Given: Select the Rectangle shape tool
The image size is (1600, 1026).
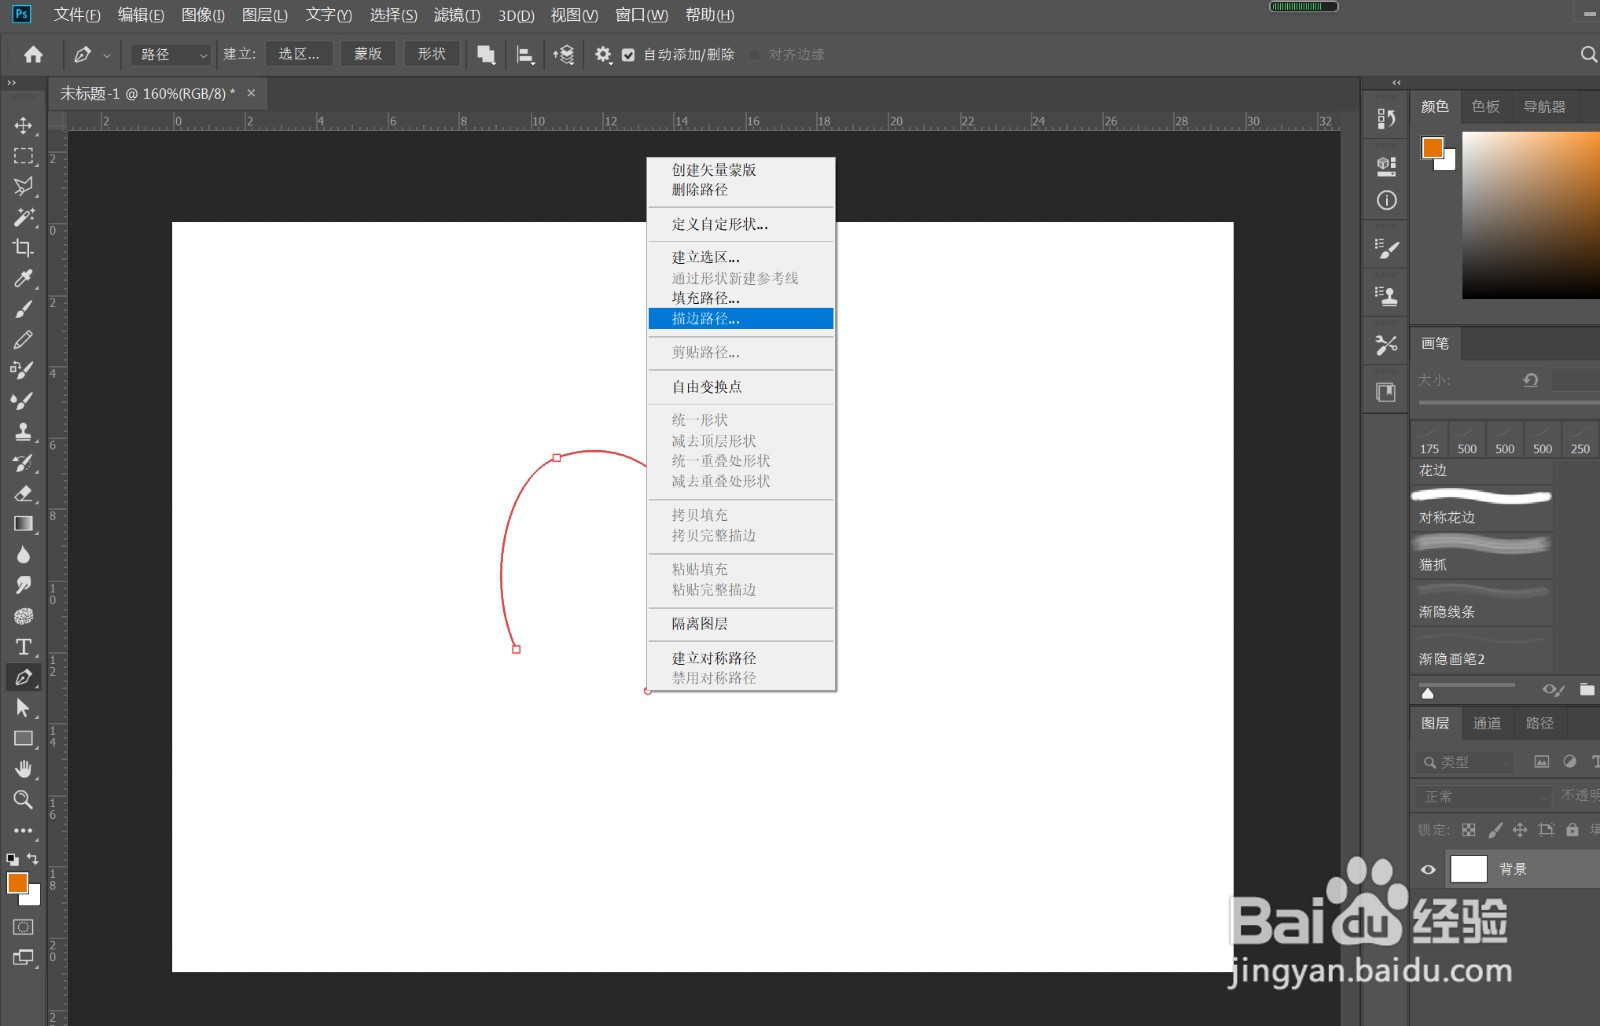Looking at the screenshot, I should click(x=23, y=739).
